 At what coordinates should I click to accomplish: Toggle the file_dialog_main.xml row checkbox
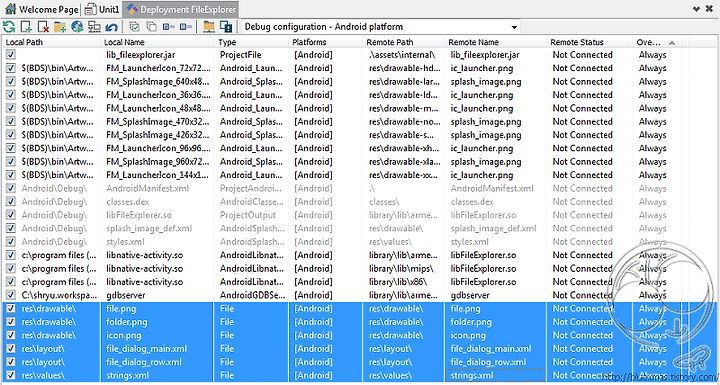point(10,349)
